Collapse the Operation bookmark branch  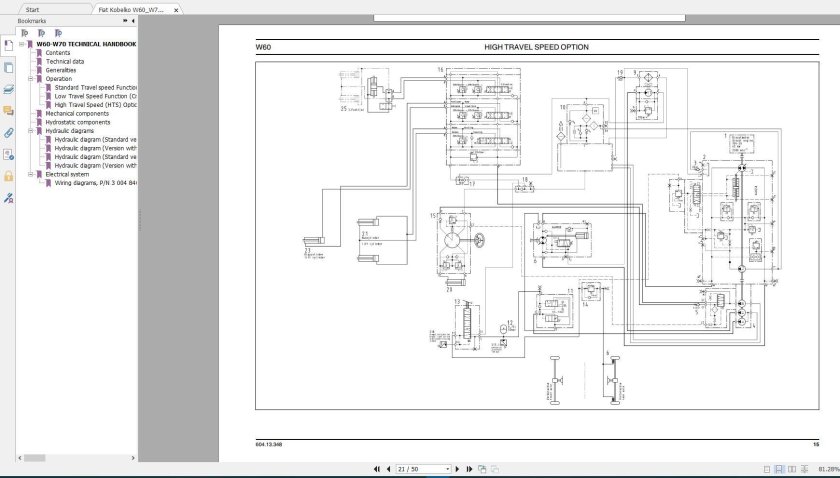[x=30, y=79]
